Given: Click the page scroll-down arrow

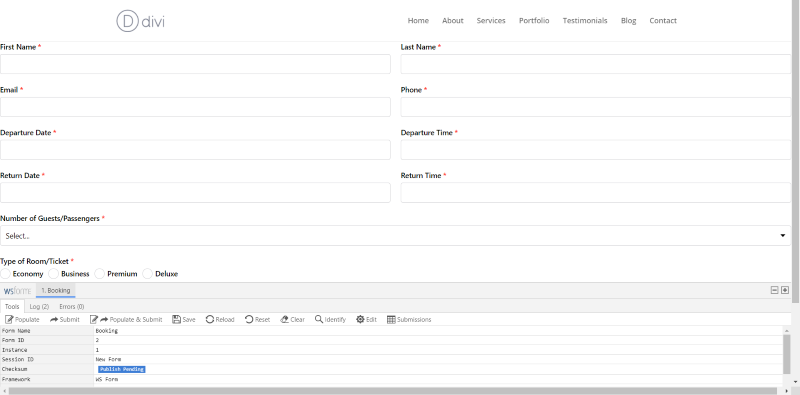Looking at the screenshot, I should 795,381.
